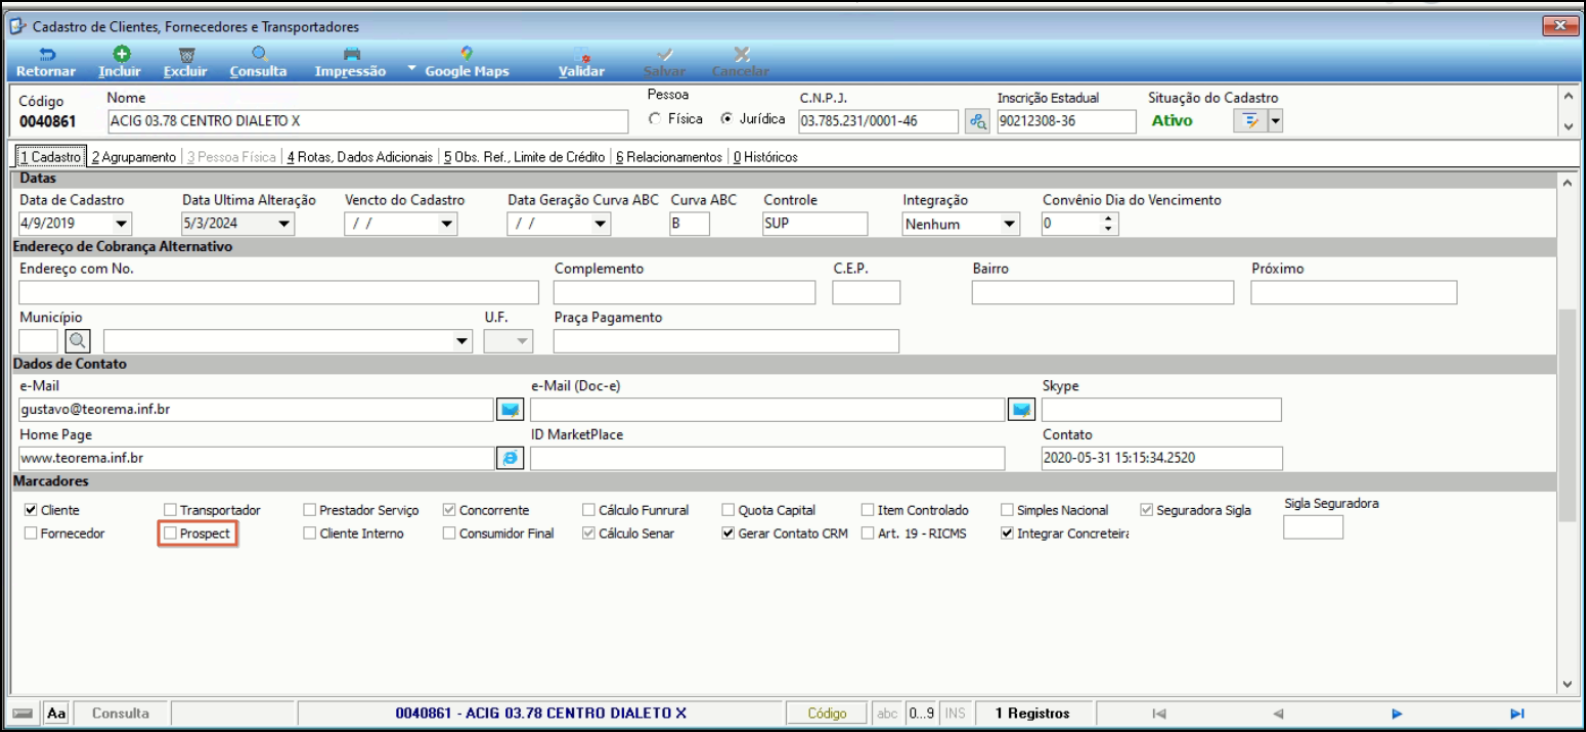Open the Integração dropdown
The image size is (1586, 732).
click(x=1009, y=224)
